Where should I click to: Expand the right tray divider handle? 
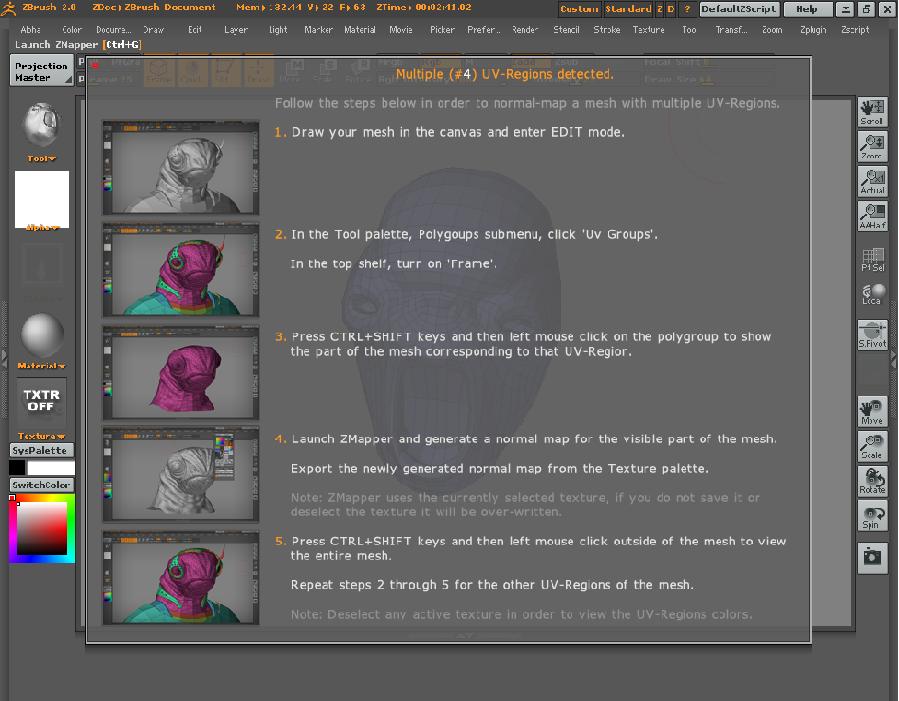pyautogui.click(x=894, y=358)
